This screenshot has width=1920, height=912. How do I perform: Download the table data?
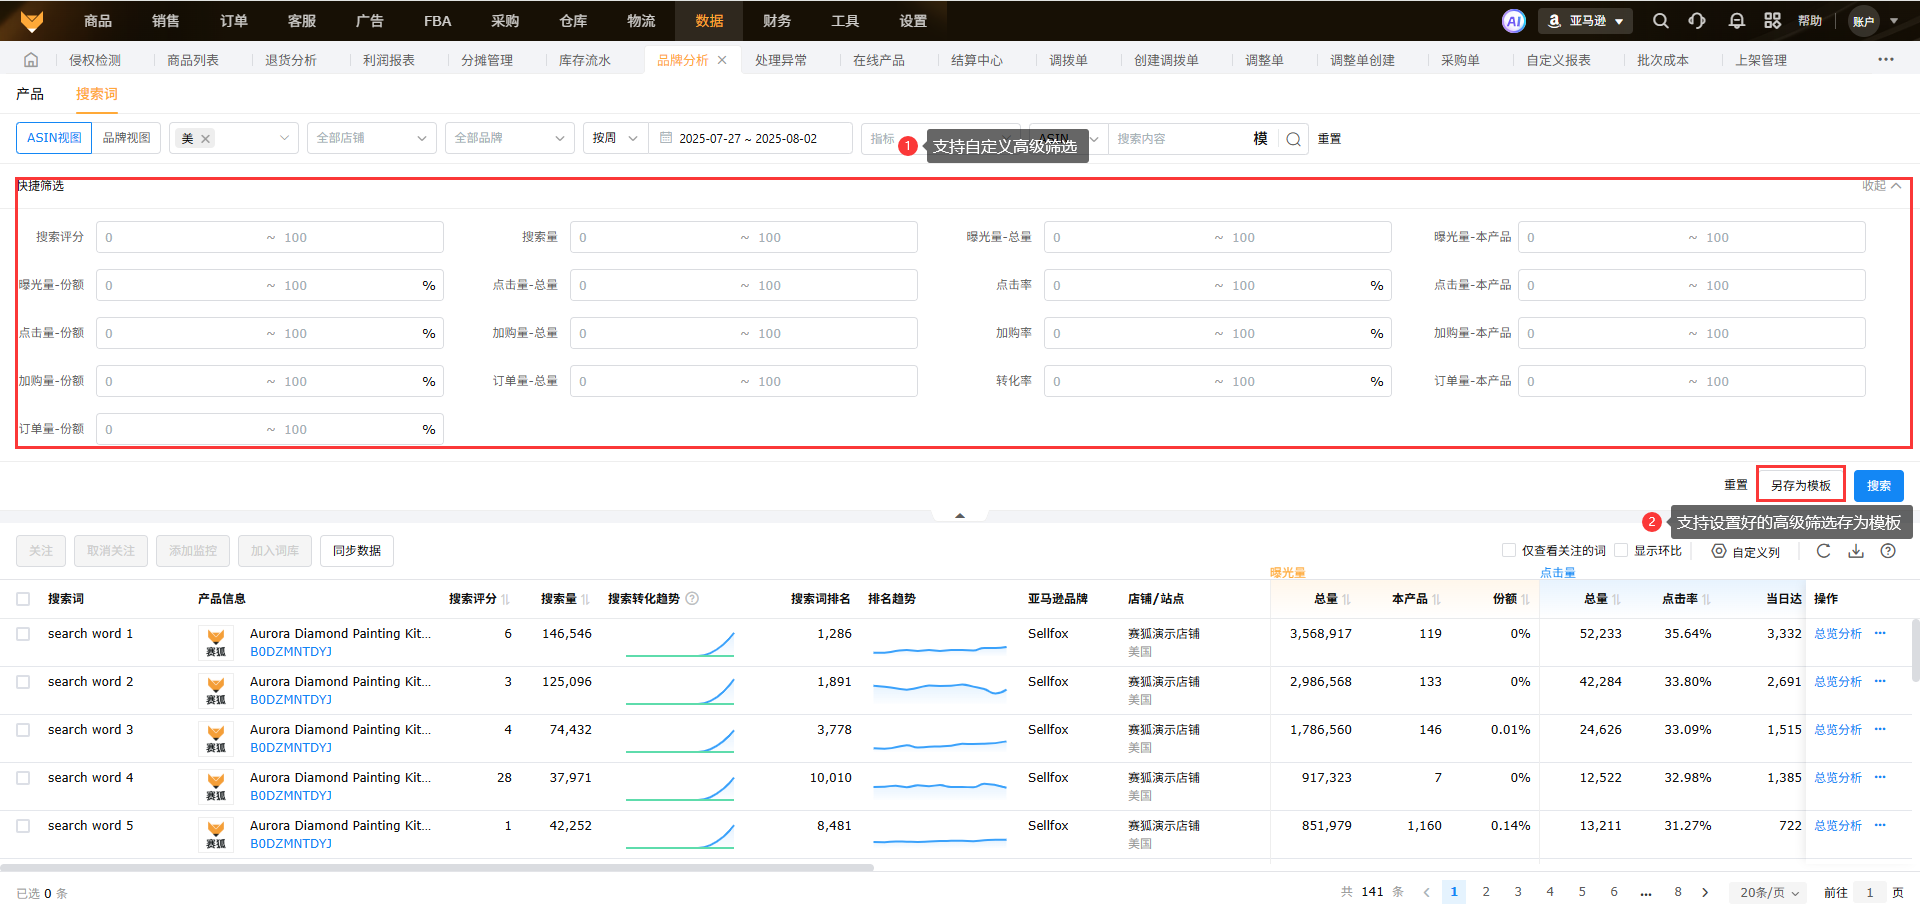pos(1855,551)
